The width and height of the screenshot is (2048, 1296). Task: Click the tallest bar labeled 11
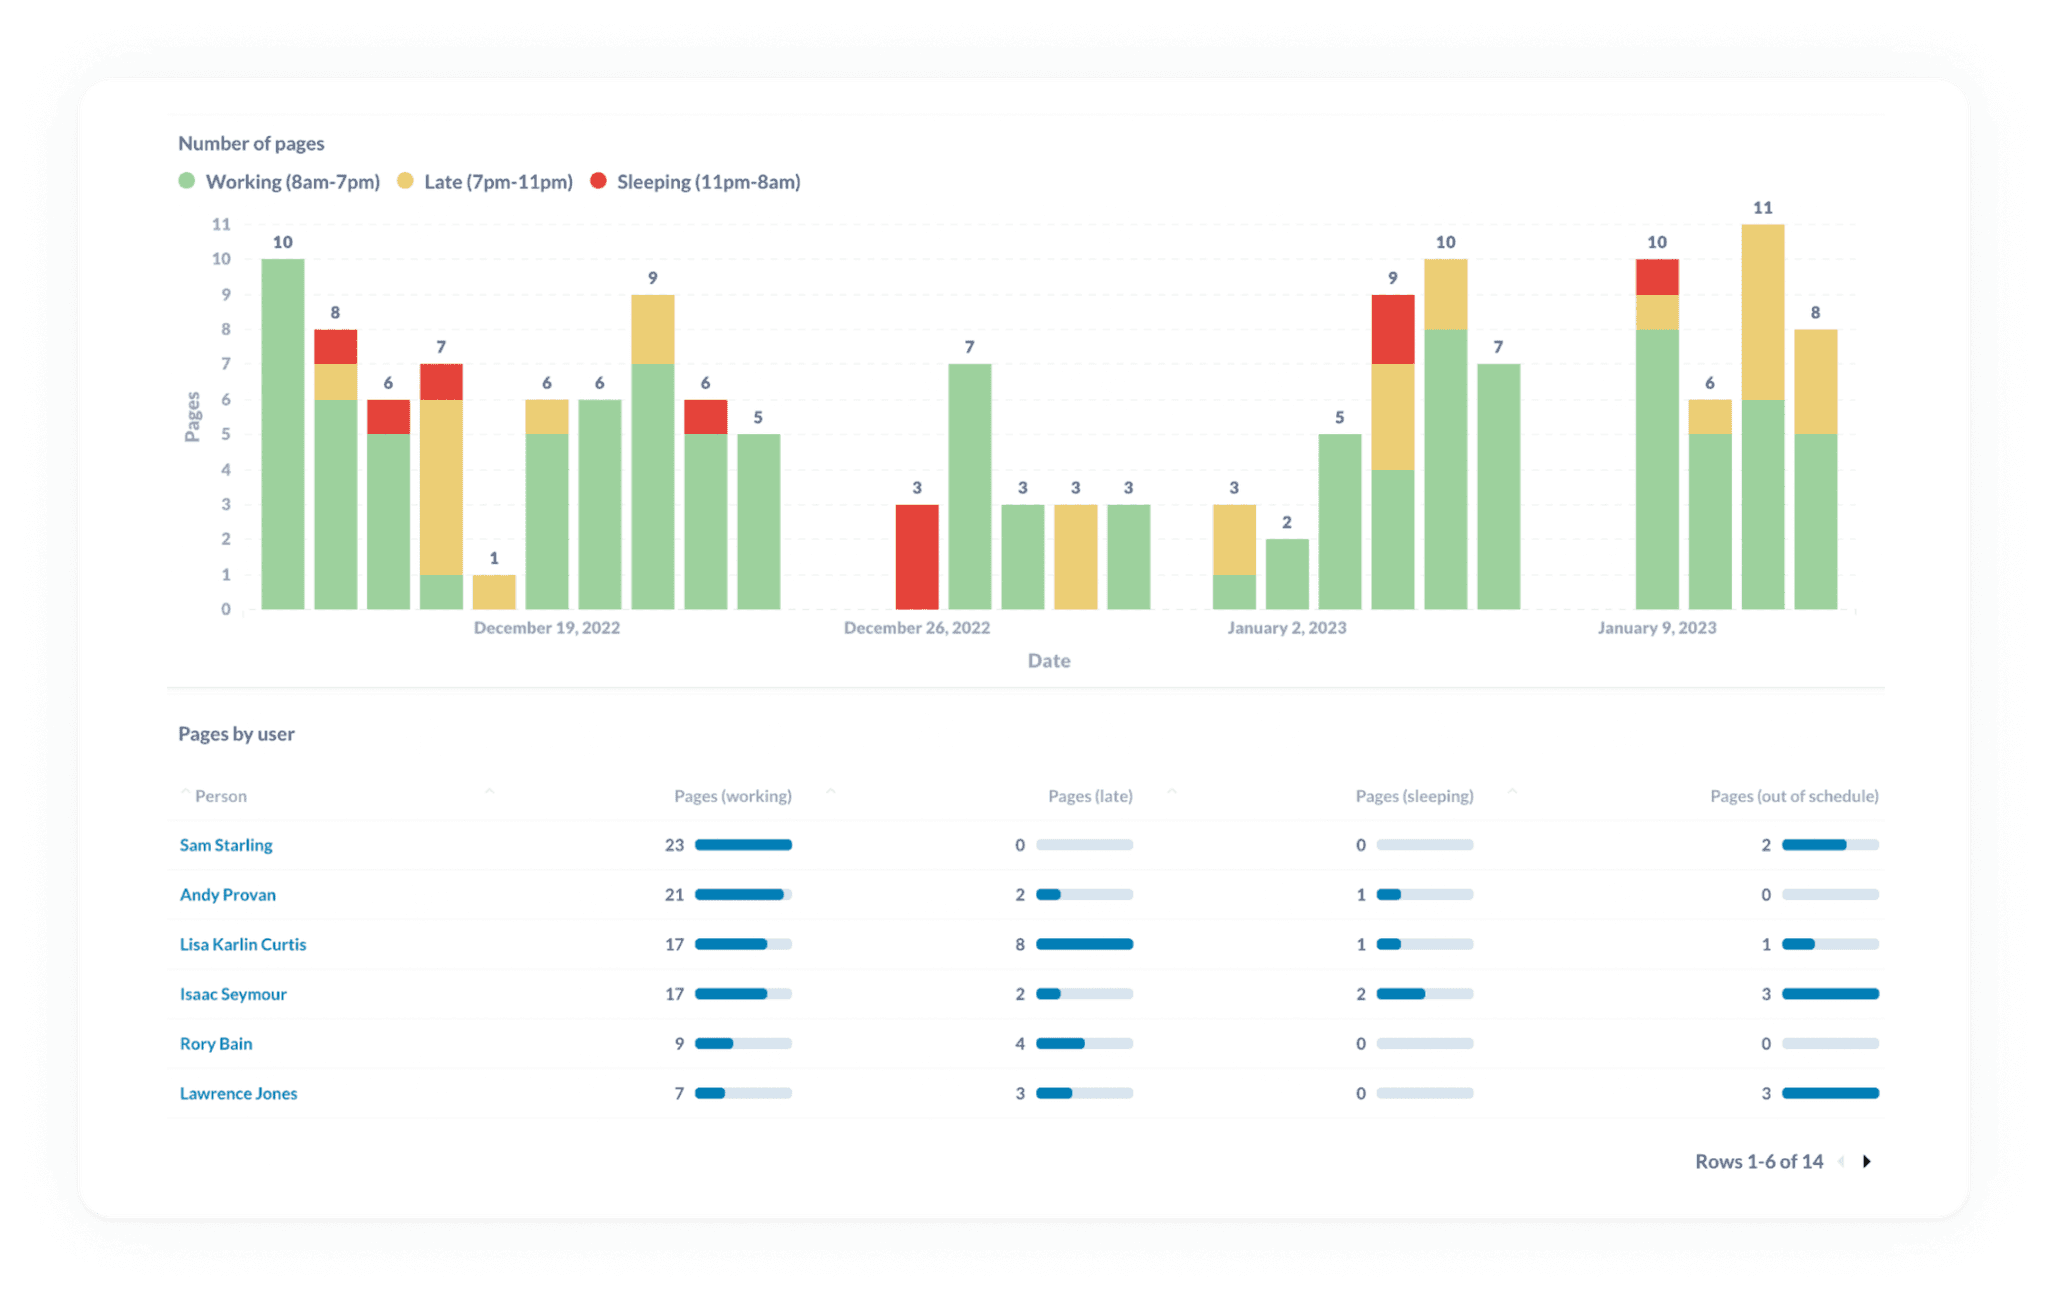tap(1762, 415)
